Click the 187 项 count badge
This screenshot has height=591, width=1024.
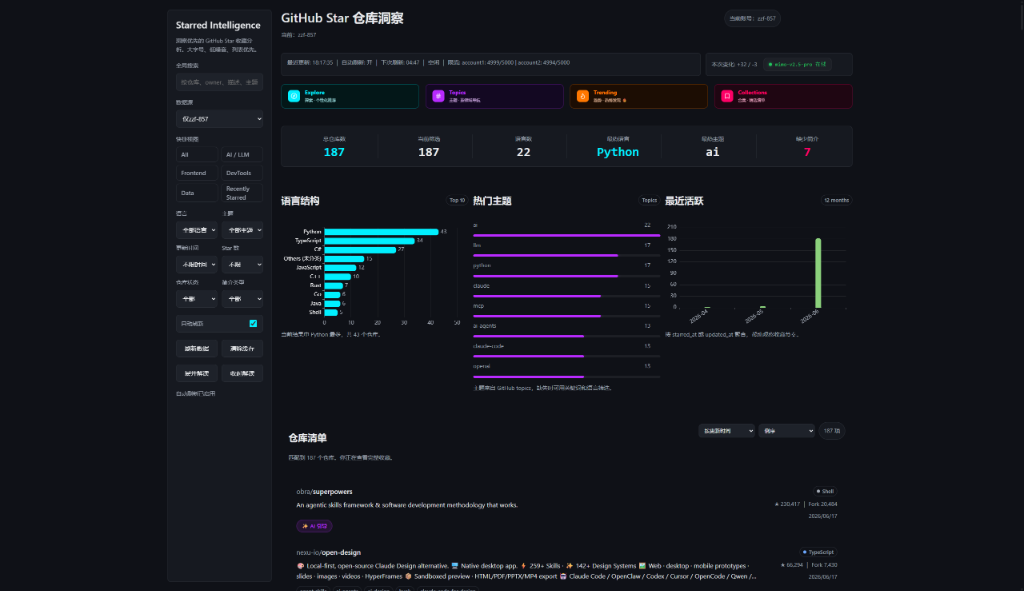tap(832, 431)
